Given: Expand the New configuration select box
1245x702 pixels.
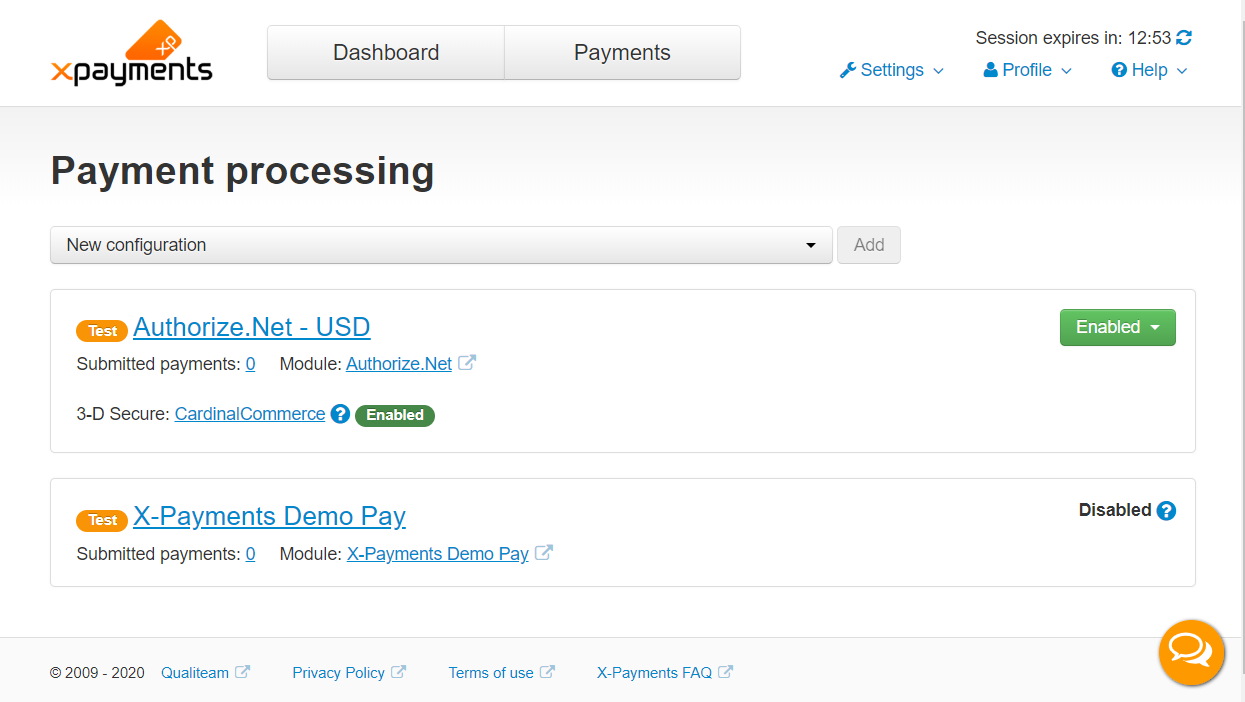Looking at the screenshot, I should click(441, 245).
